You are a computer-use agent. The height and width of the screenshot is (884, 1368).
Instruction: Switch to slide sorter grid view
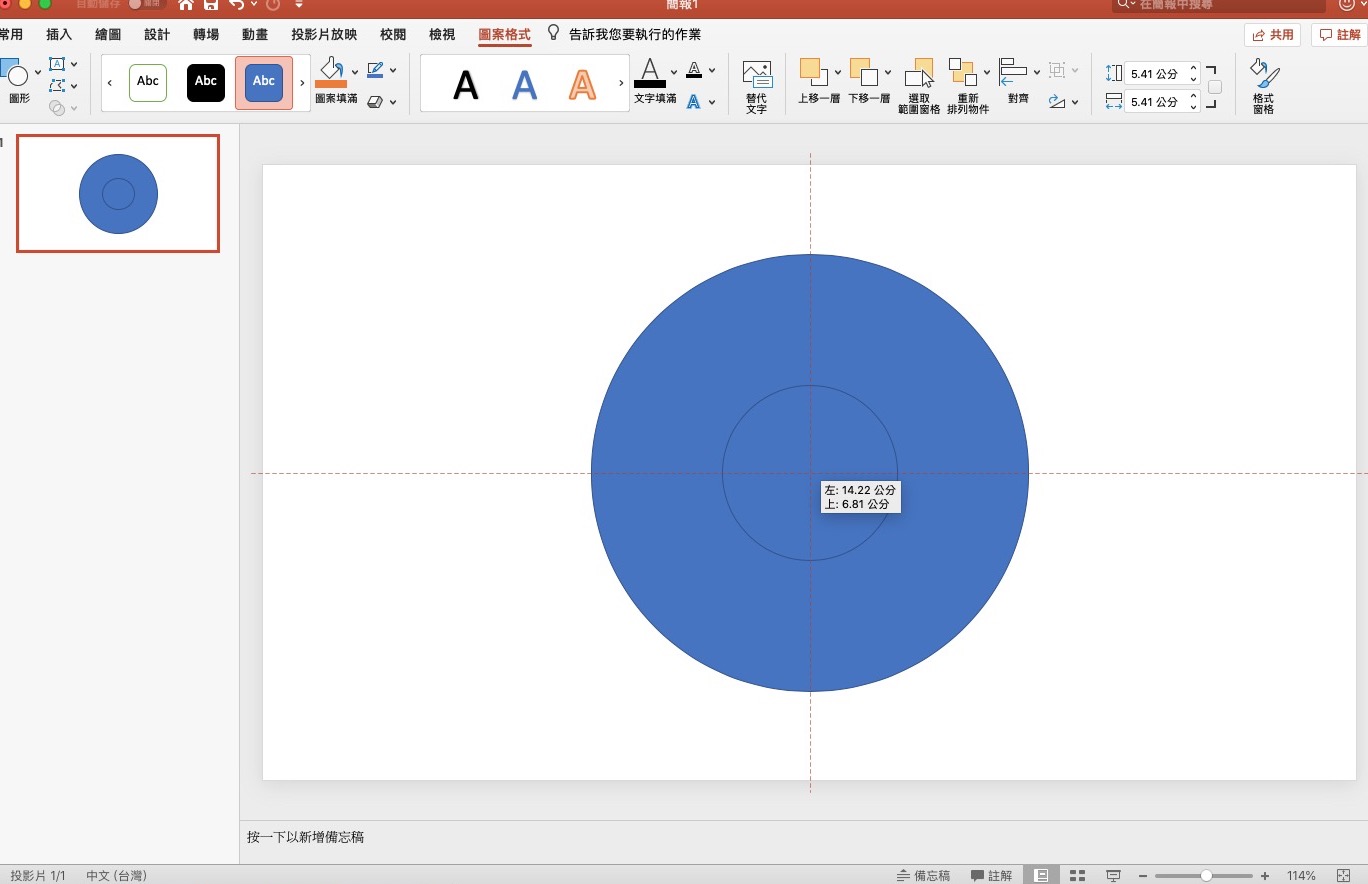pos(1077,875)
